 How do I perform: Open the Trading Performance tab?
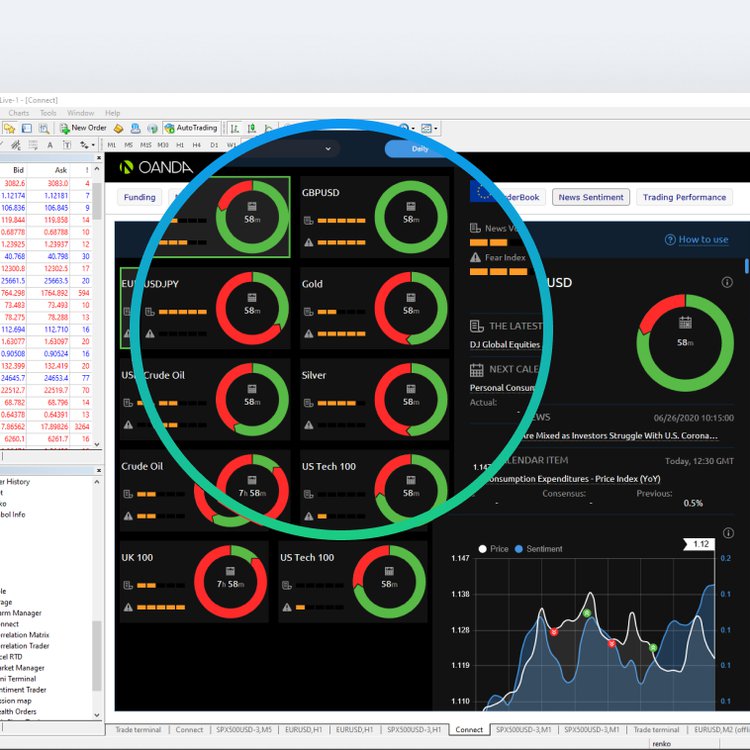(684, 198)
